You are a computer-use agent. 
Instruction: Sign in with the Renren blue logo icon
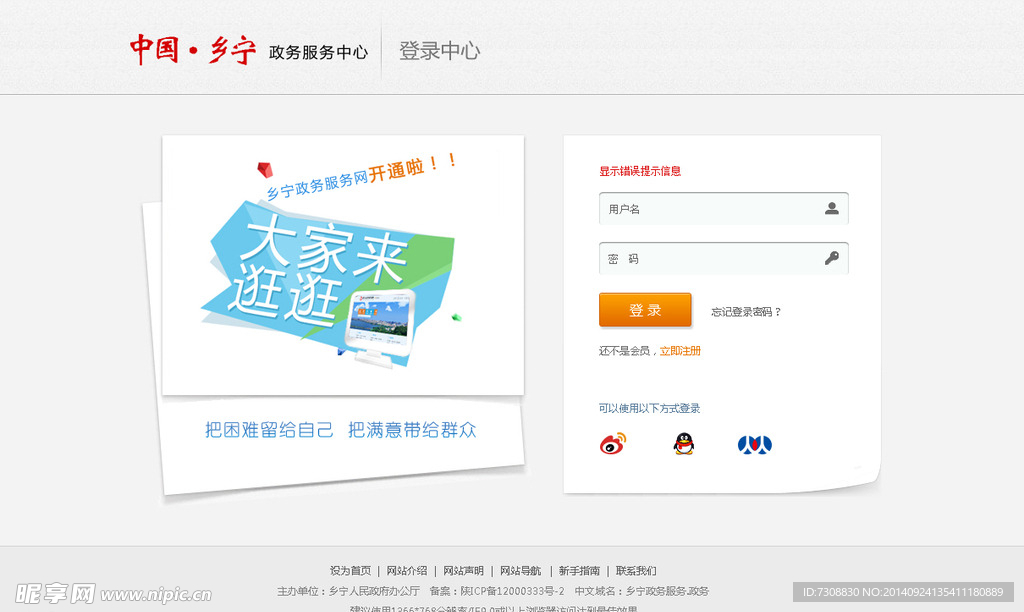pyautogui.click(x=753, y=444)
